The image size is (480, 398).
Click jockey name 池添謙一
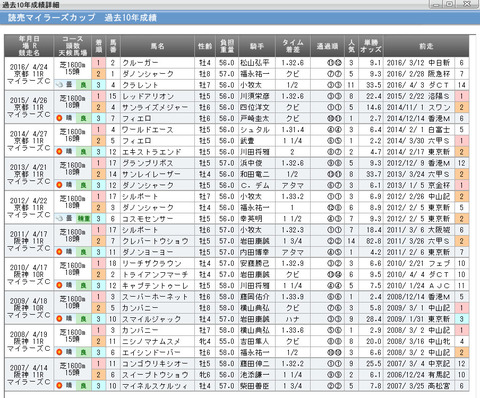(255, 375)
